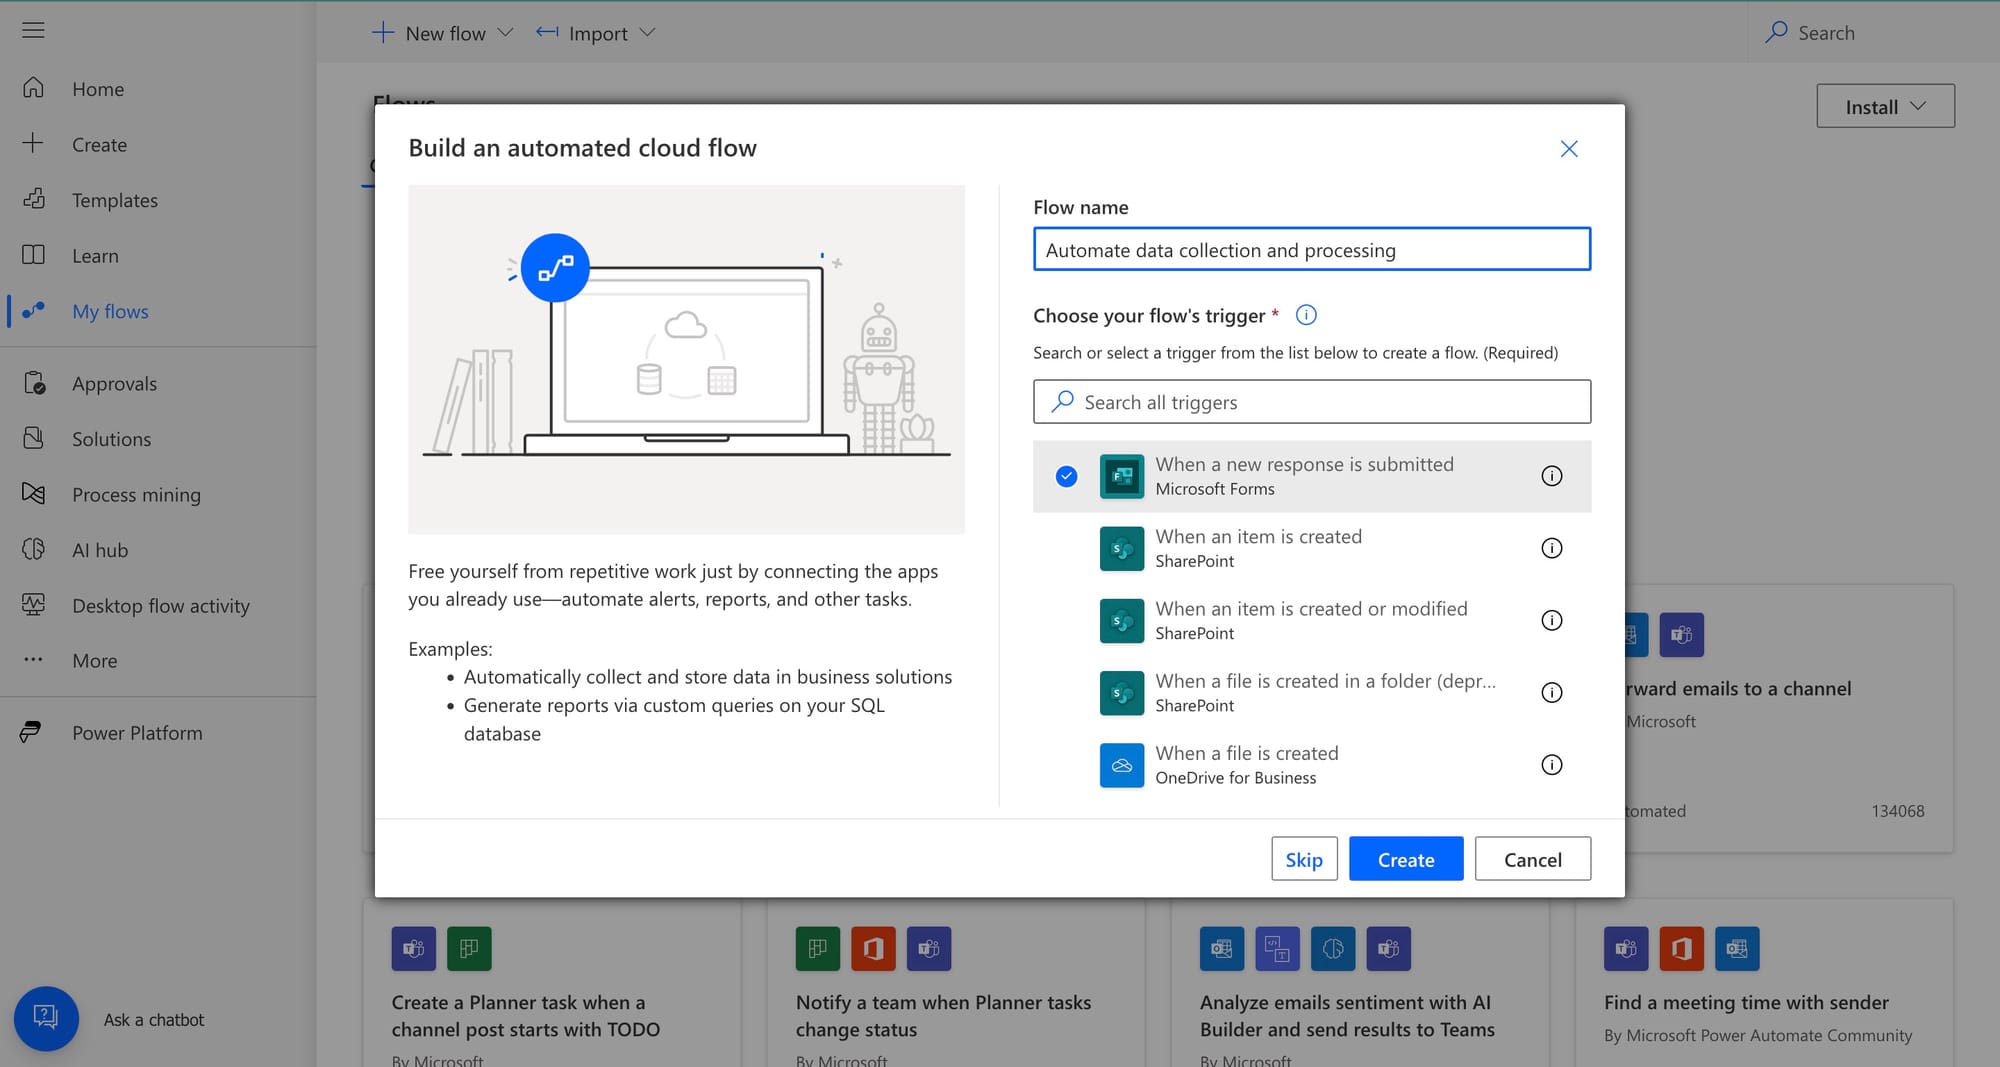Click the Templates icon in sidebar
This screenshot has height=1067, width=2000.
(33, 199)
